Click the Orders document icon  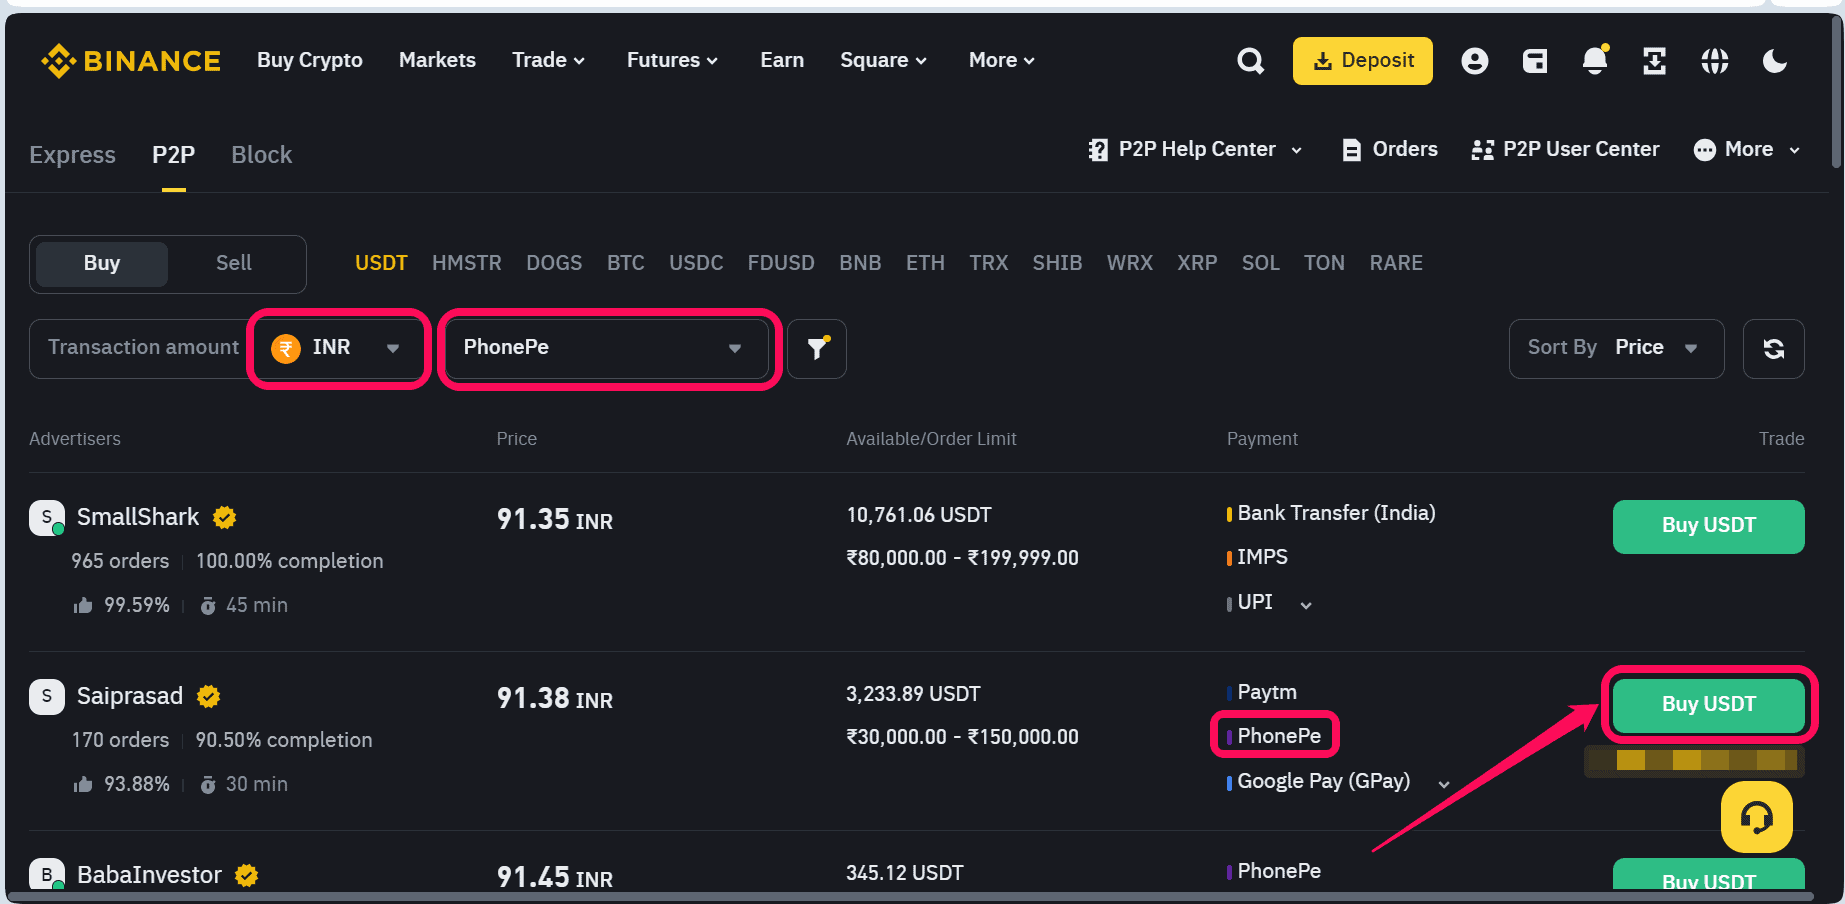tap(1352, 150)
